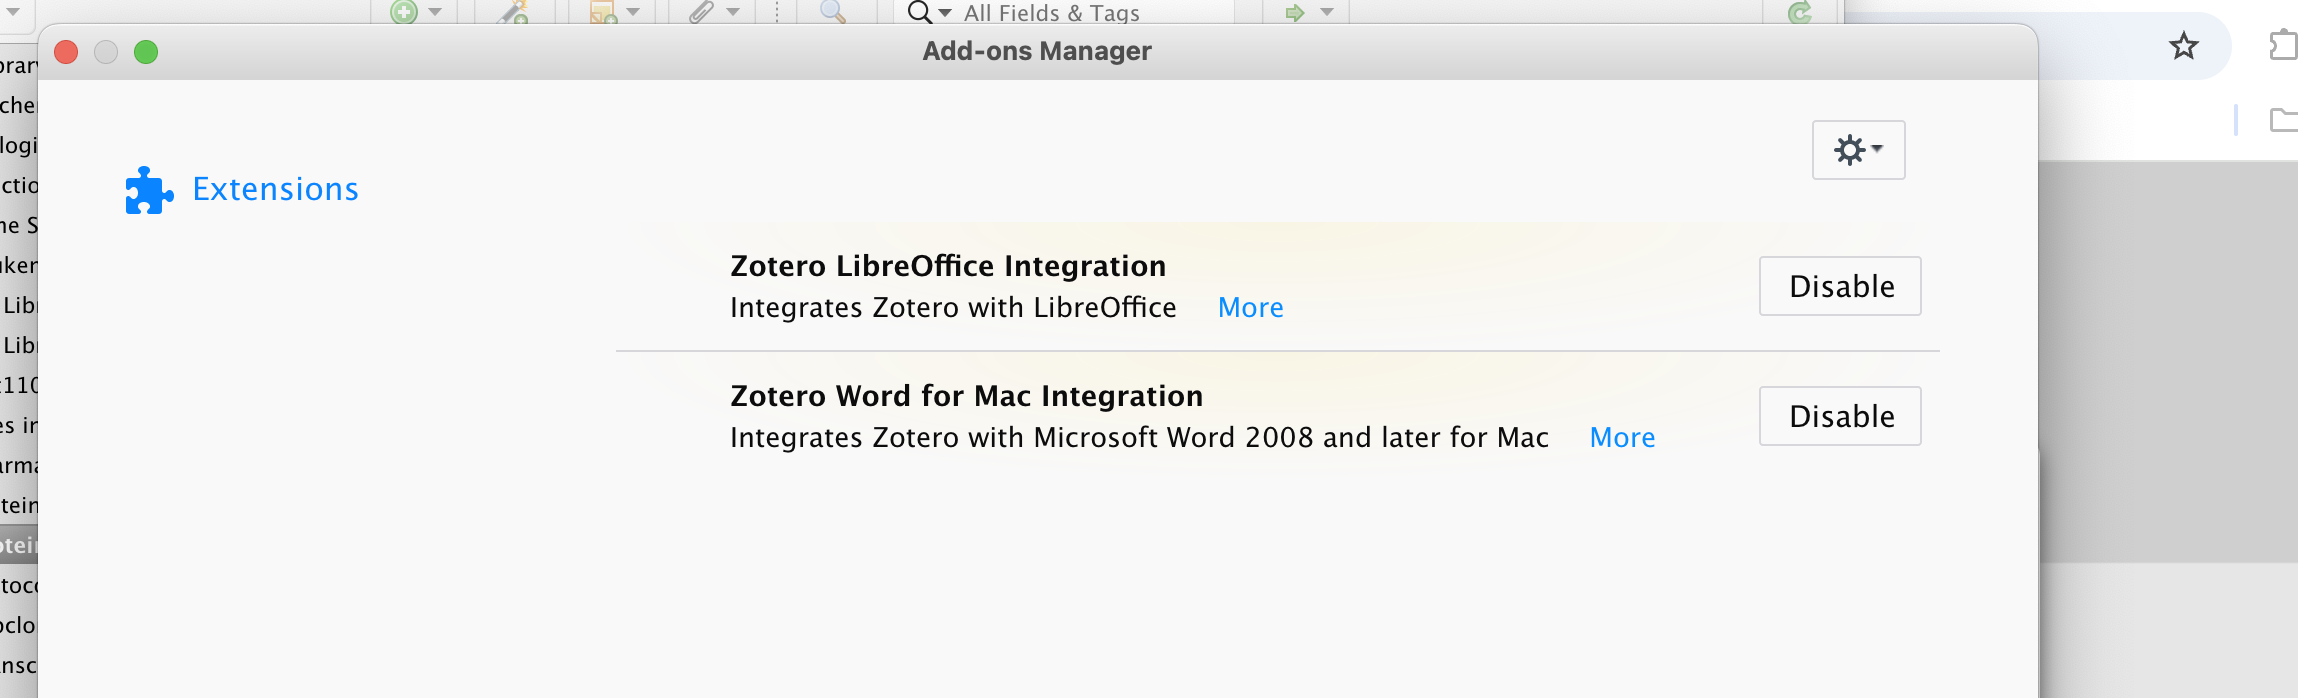Open the gear tools dropdown
2298x698 pixels.
click(x=1858, y=150)
